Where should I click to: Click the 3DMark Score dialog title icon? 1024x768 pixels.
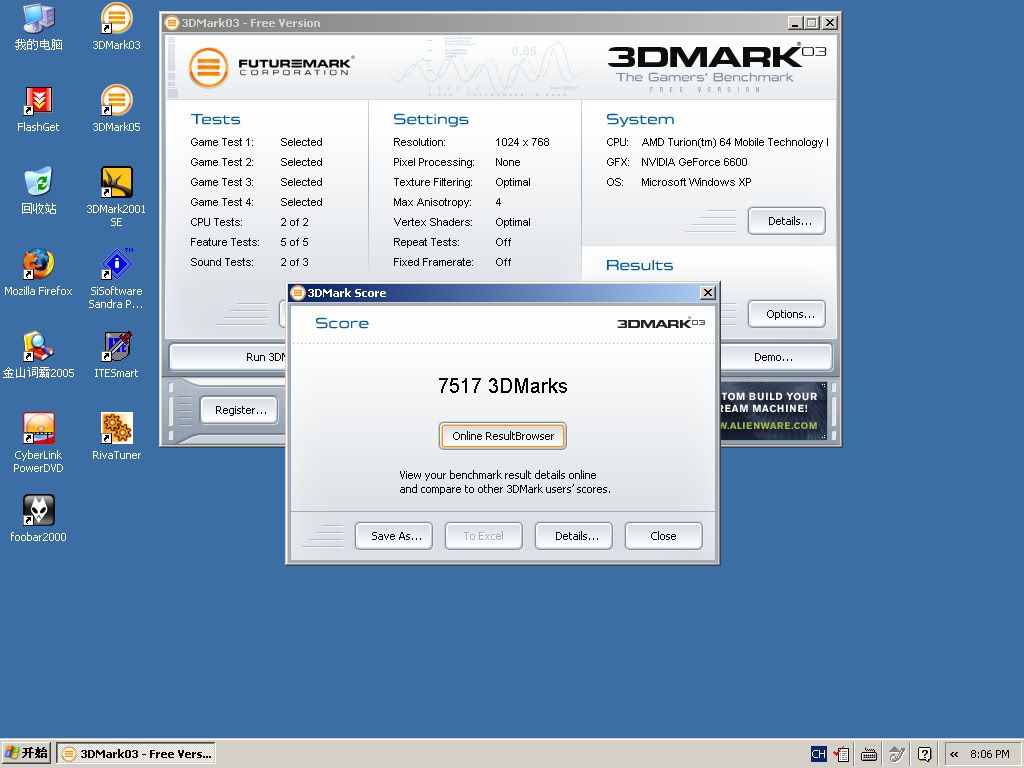(x=298, y=293)
